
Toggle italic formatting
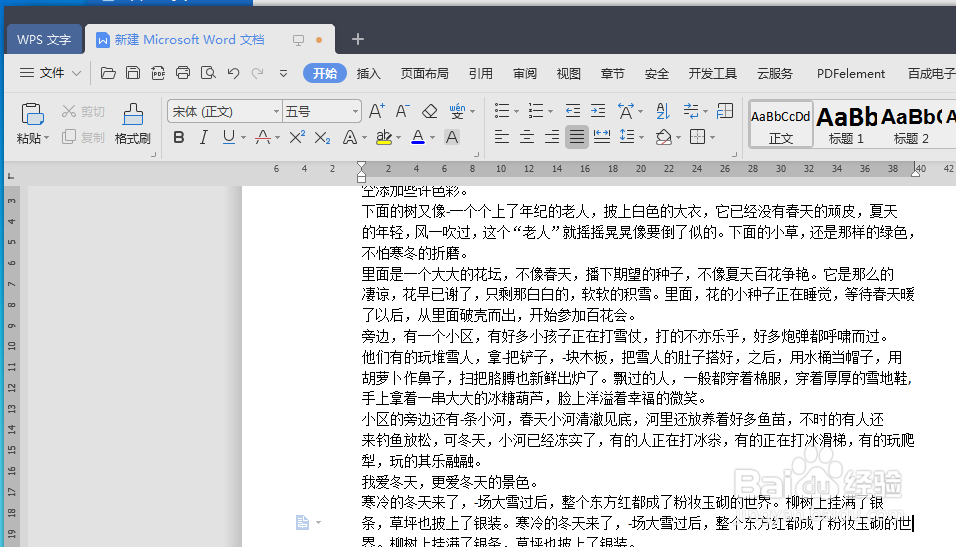[x=204, y=137]
